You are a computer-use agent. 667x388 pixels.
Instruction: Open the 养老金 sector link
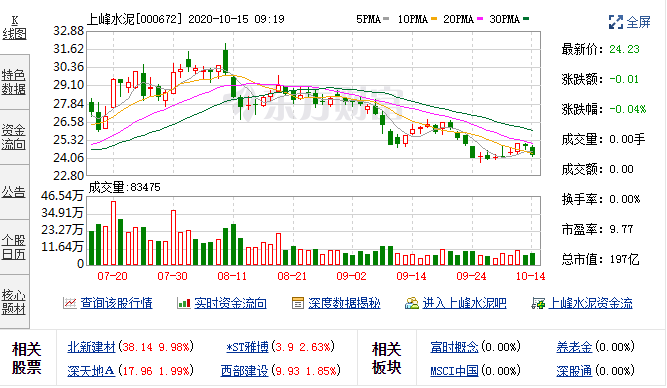pos(574,347)
